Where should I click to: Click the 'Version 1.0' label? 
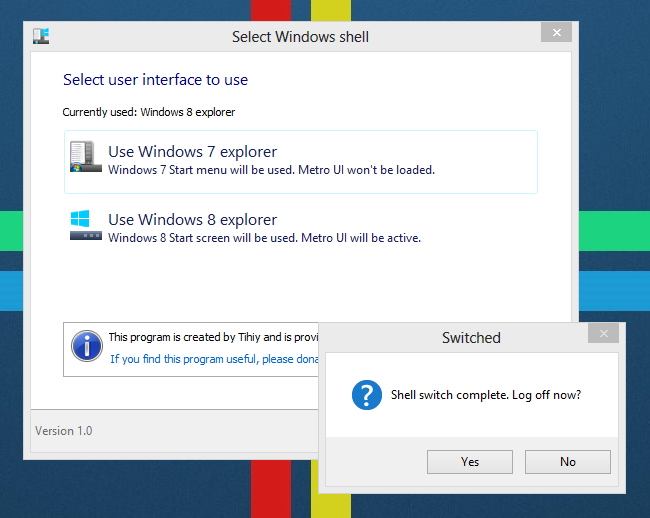pyautogui.click(x=63, y=431)
